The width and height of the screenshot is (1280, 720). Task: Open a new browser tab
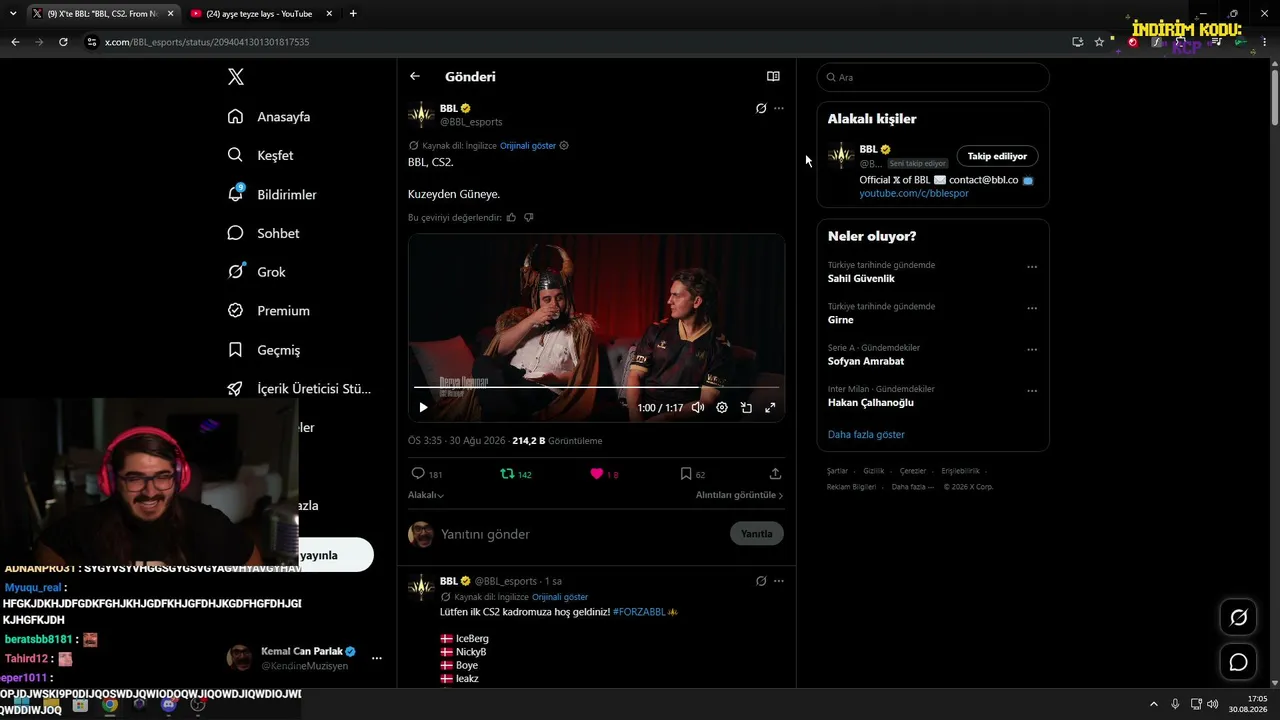(x=353, y=14)
